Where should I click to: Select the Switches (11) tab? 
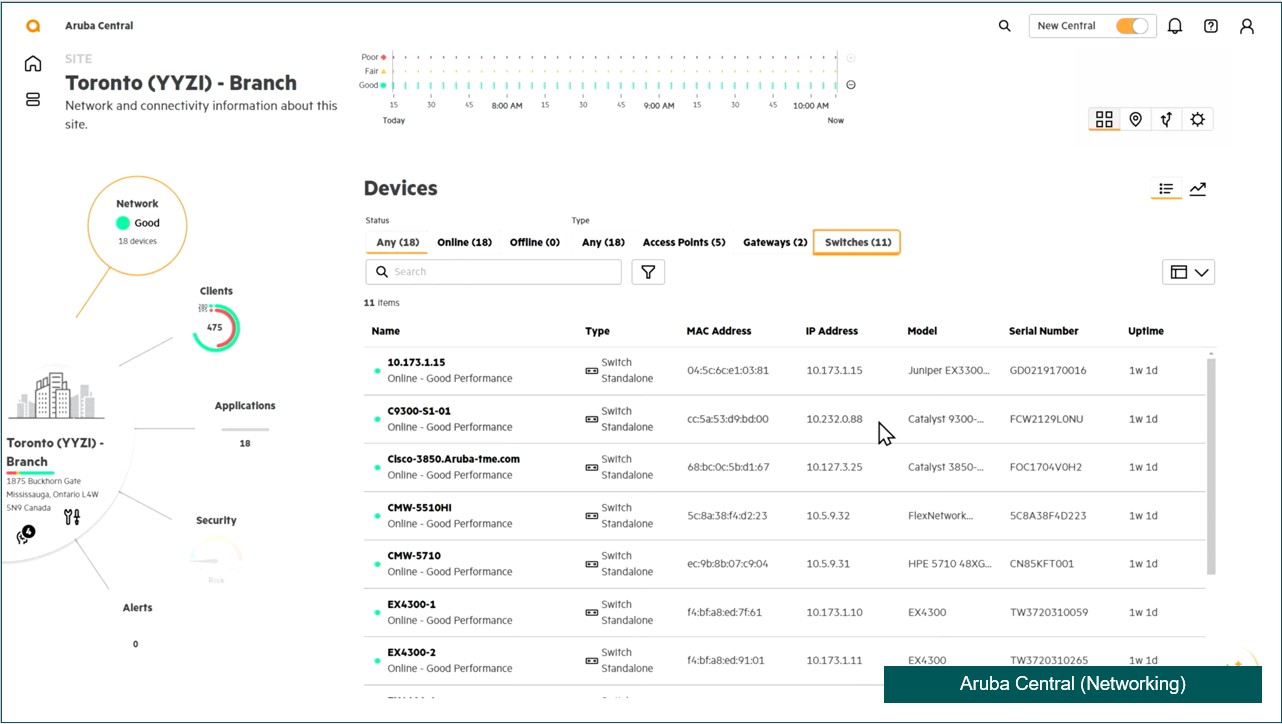coord(857,242)
